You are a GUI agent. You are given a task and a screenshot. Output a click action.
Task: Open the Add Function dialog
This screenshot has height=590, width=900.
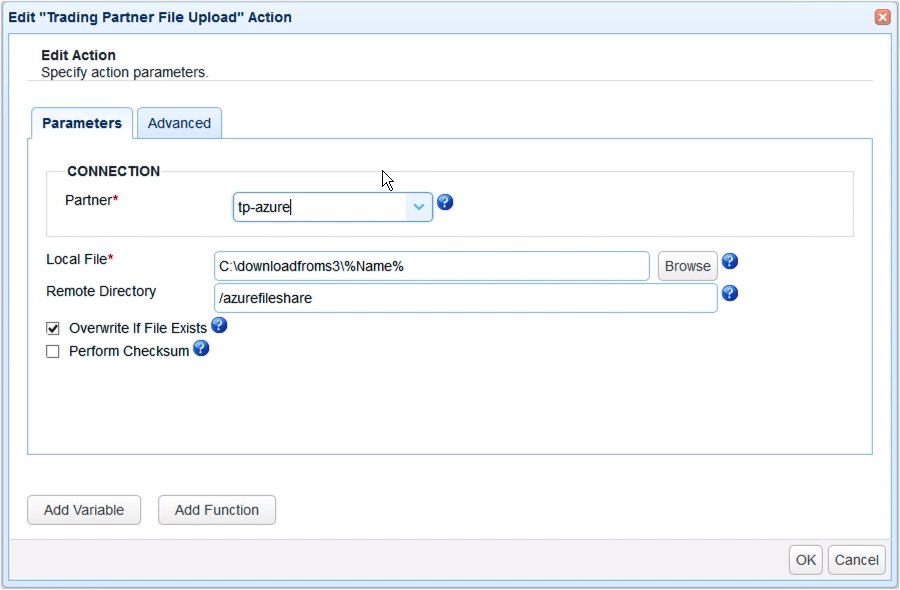point(216,510)
